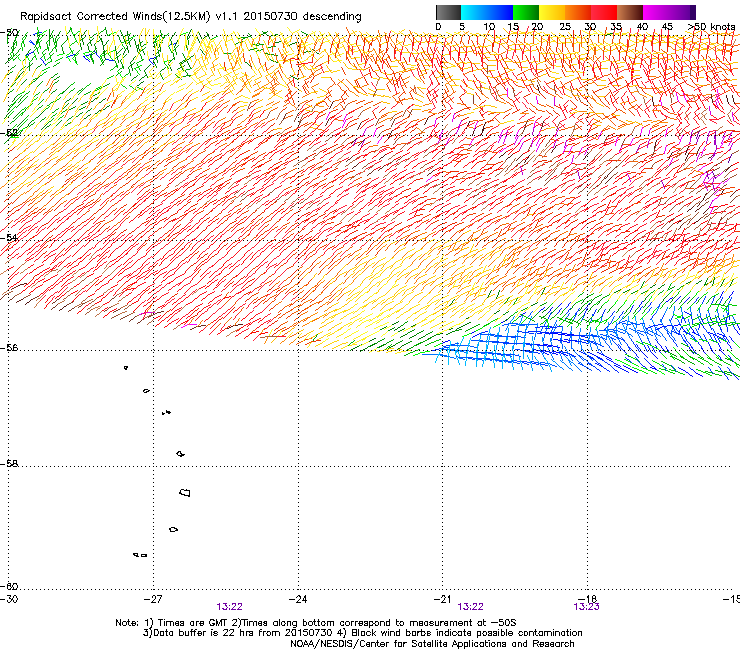Viewport: 740px width, 650px height.
Task: Select the '-30' longitude axis label
Action: [9, 599]
